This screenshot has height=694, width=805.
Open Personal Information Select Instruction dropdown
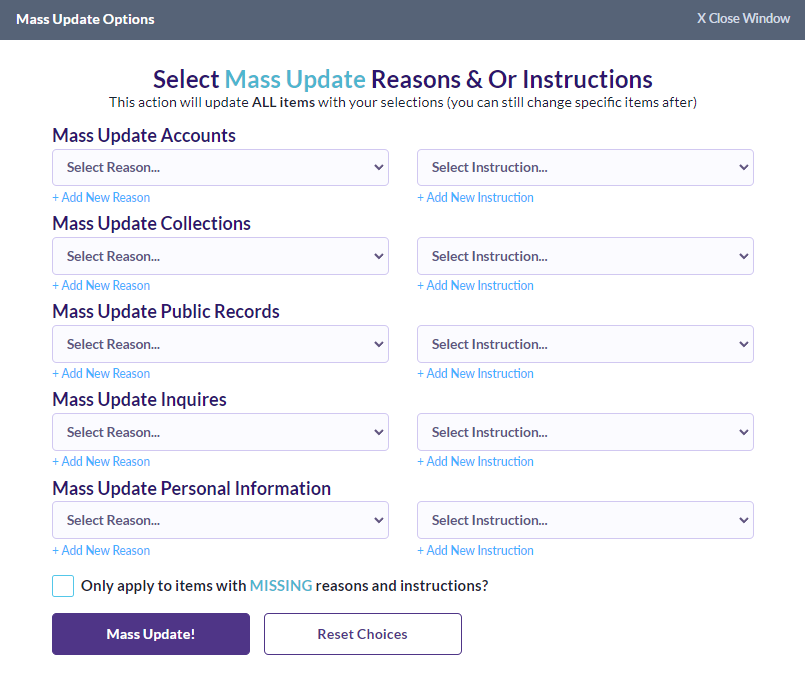tap(585, 520)
